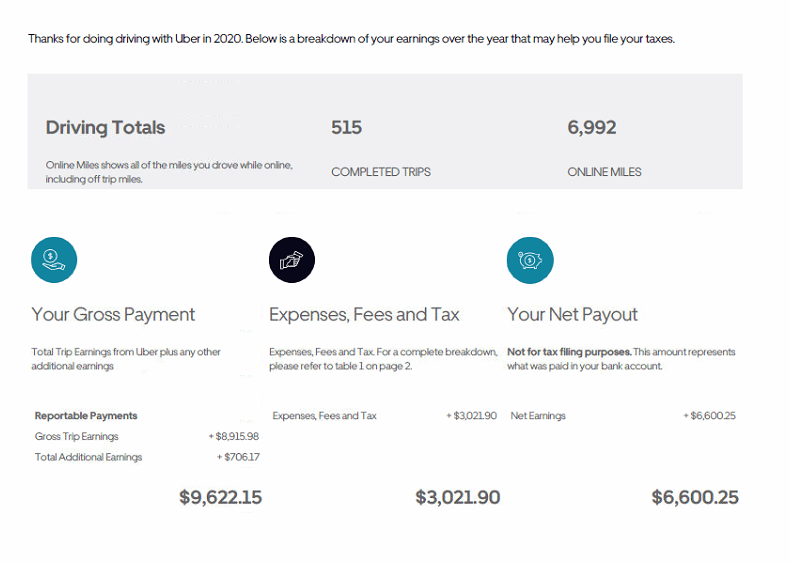Click the Expenses, Fees and Tax cash icon

(x=292, y=260)
